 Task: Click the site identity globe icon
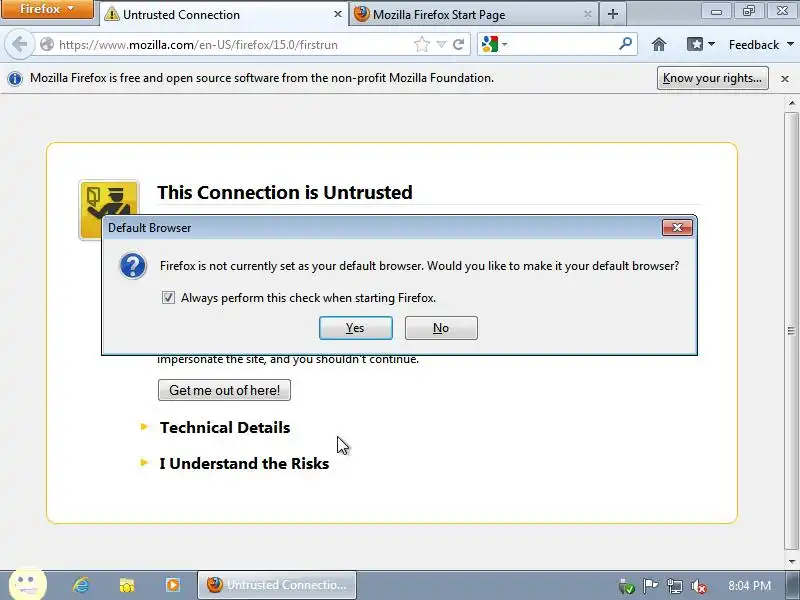pyautogui.click(x=47, y=44)
